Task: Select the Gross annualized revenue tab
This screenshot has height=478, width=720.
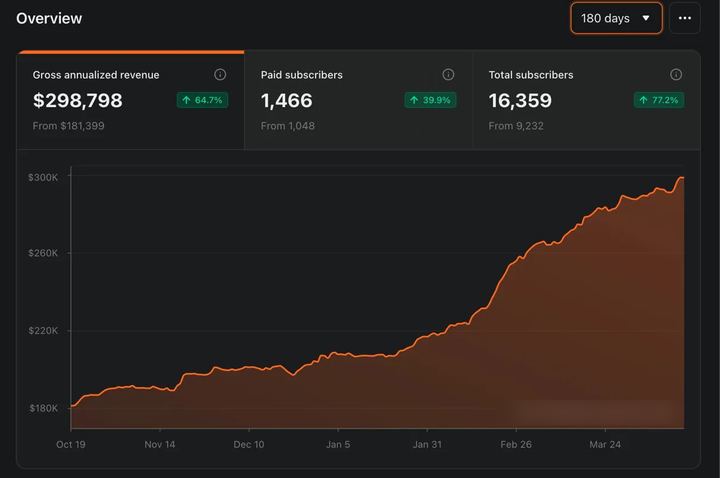Action: tap(130, 100)
